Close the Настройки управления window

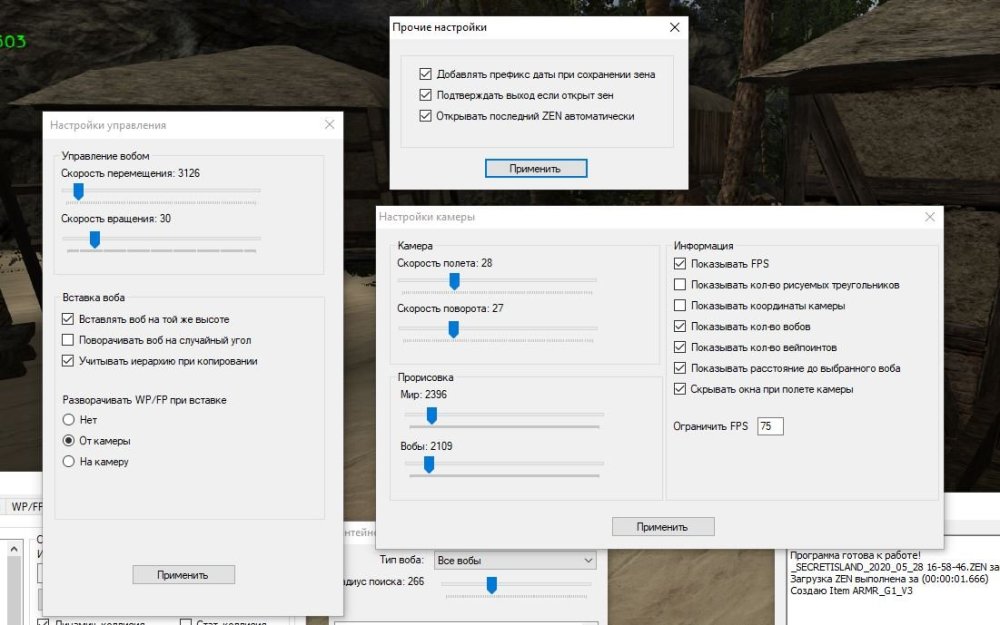329,125
